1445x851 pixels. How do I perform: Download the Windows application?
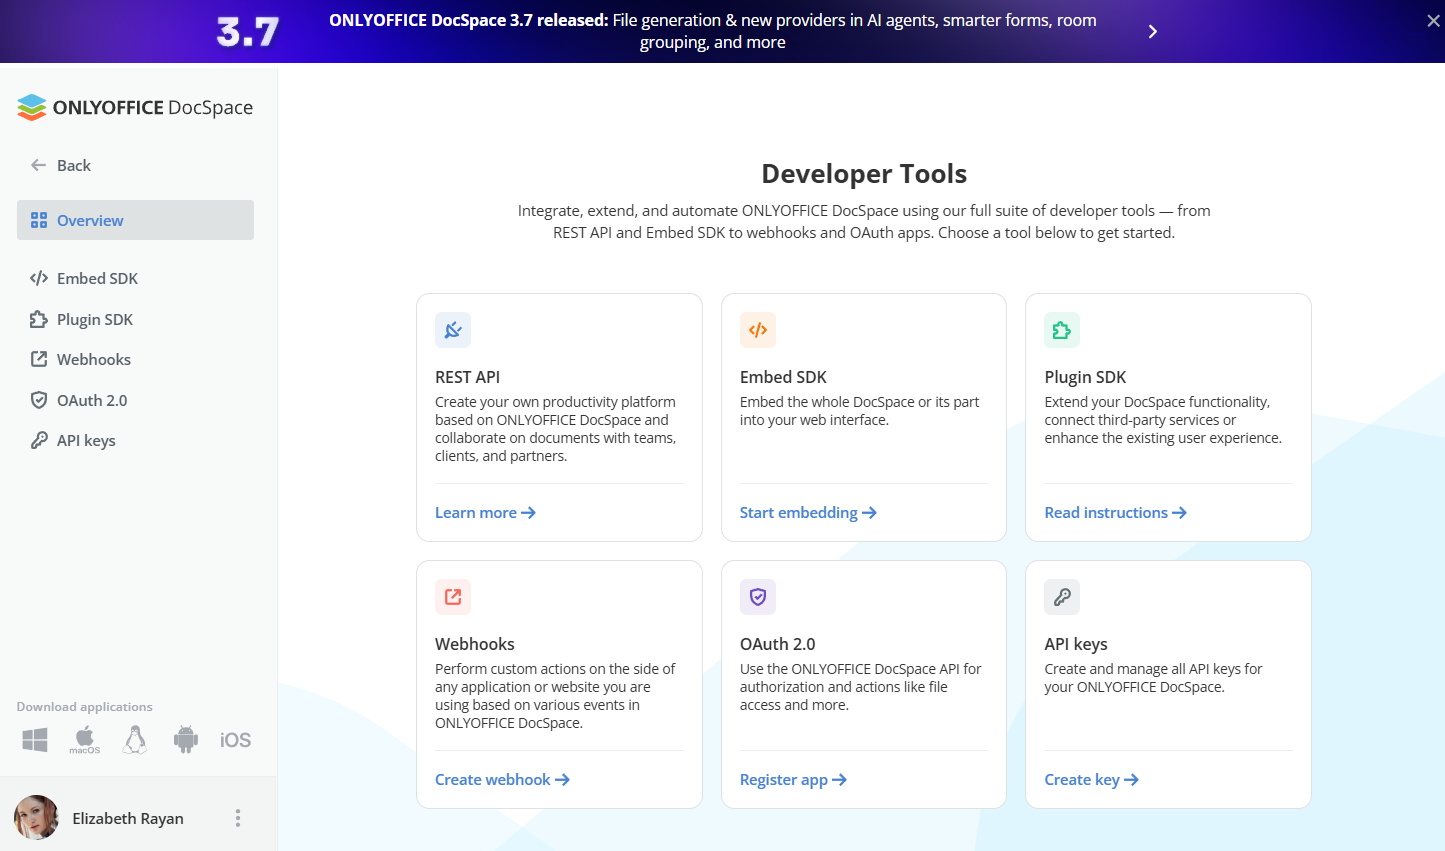(x=35, y=740)
